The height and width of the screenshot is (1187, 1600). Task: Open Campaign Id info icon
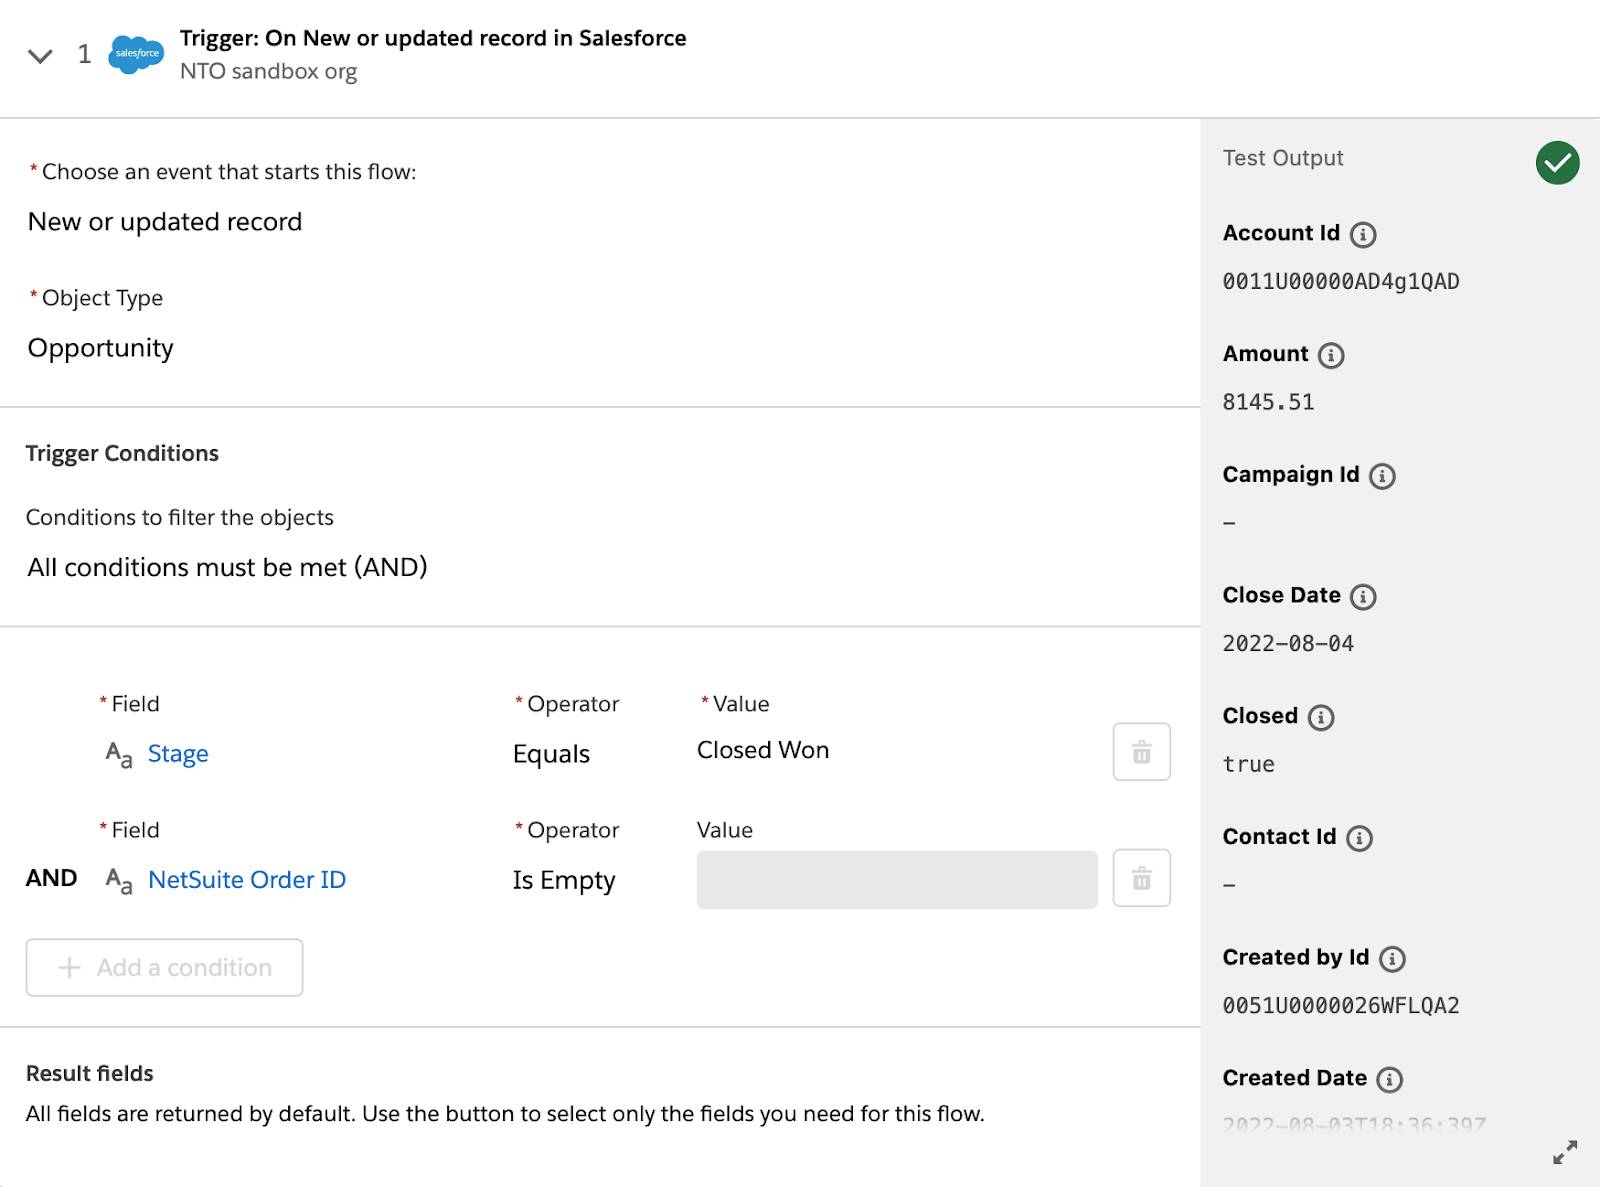pyautogui.click(x=1382, y=476)
